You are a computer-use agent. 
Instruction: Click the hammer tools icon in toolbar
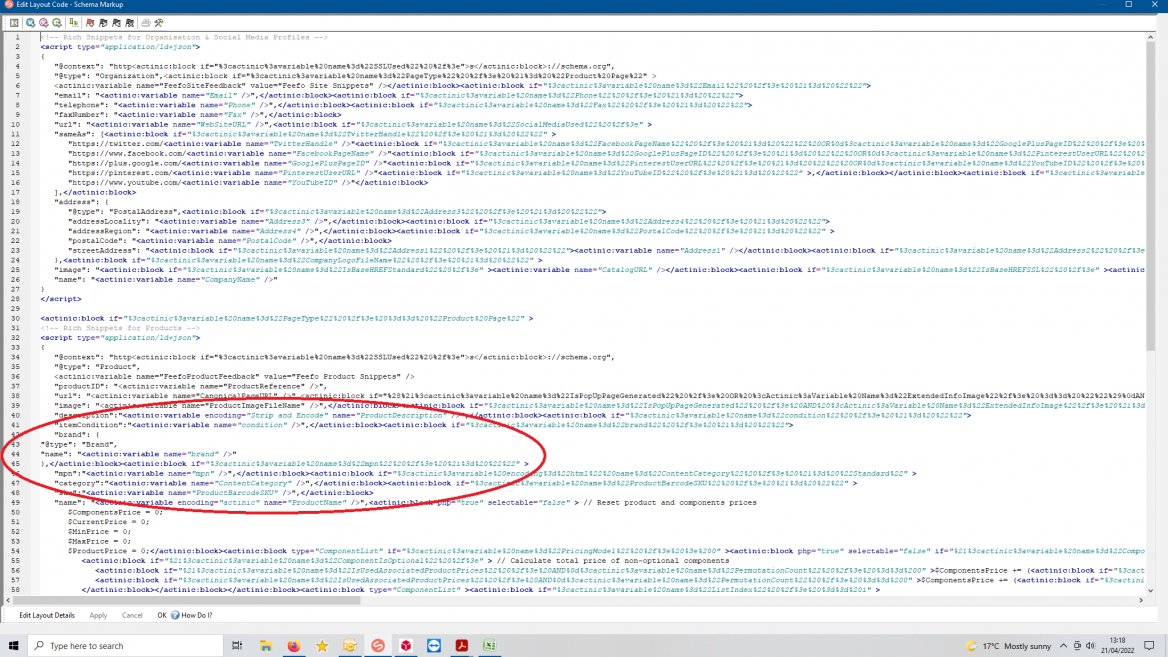pos(158,22)
